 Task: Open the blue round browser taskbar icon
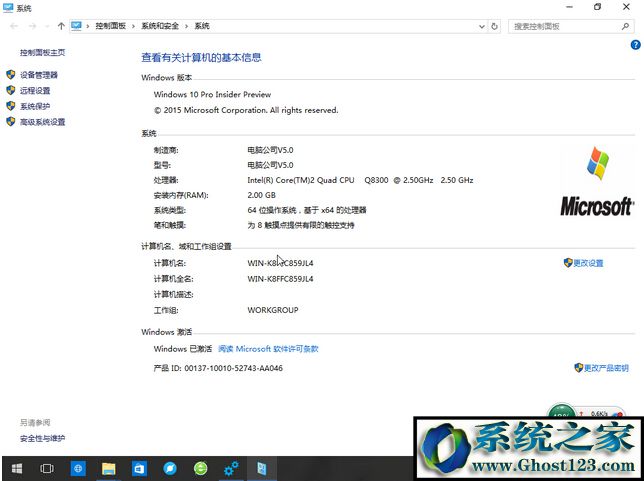click(170, 468)
